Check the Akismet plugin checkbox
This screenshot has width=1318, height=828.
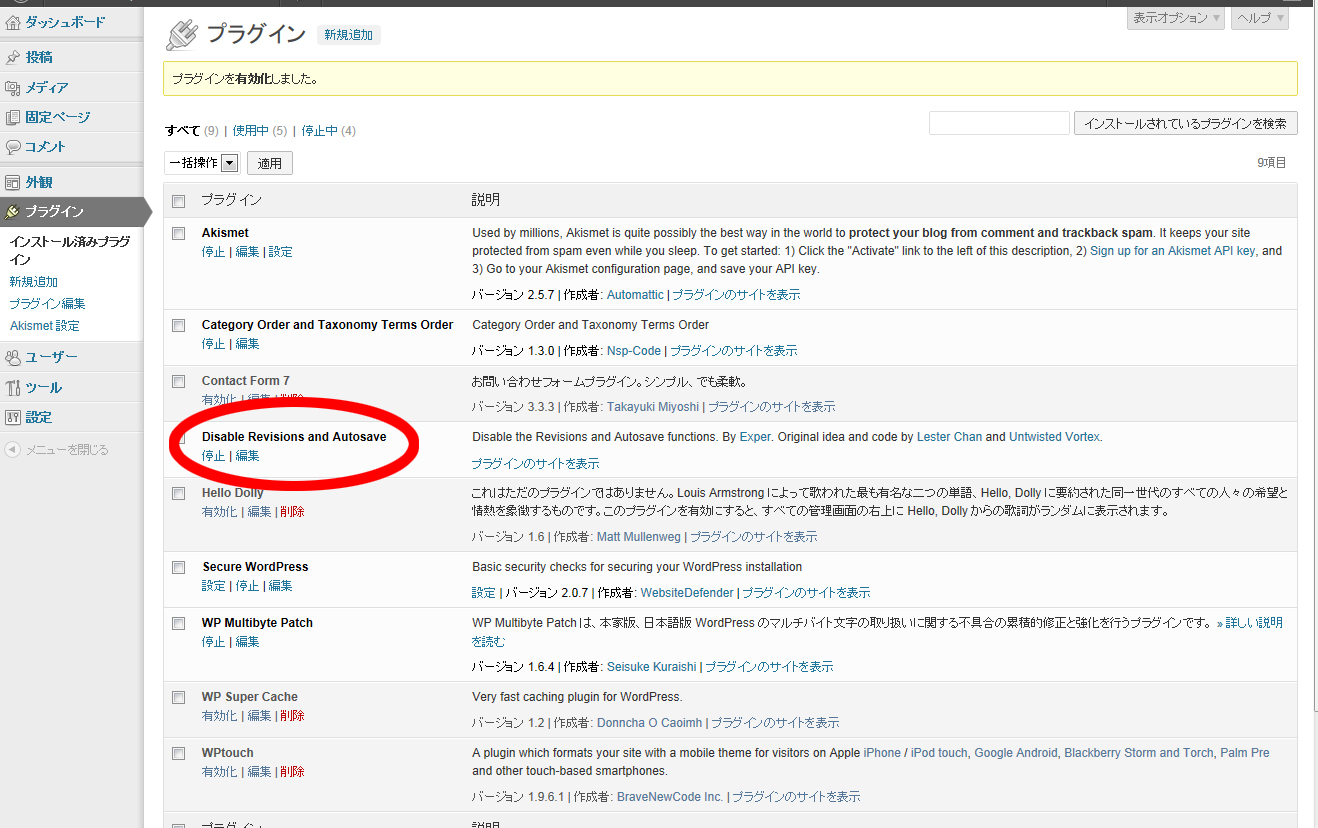tap(179, 233)
